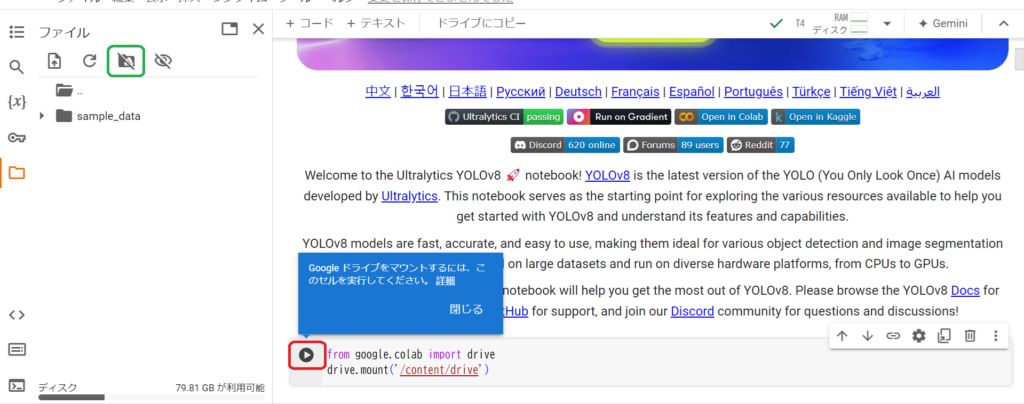
Task: Open the Français language link
Action: 637,91
